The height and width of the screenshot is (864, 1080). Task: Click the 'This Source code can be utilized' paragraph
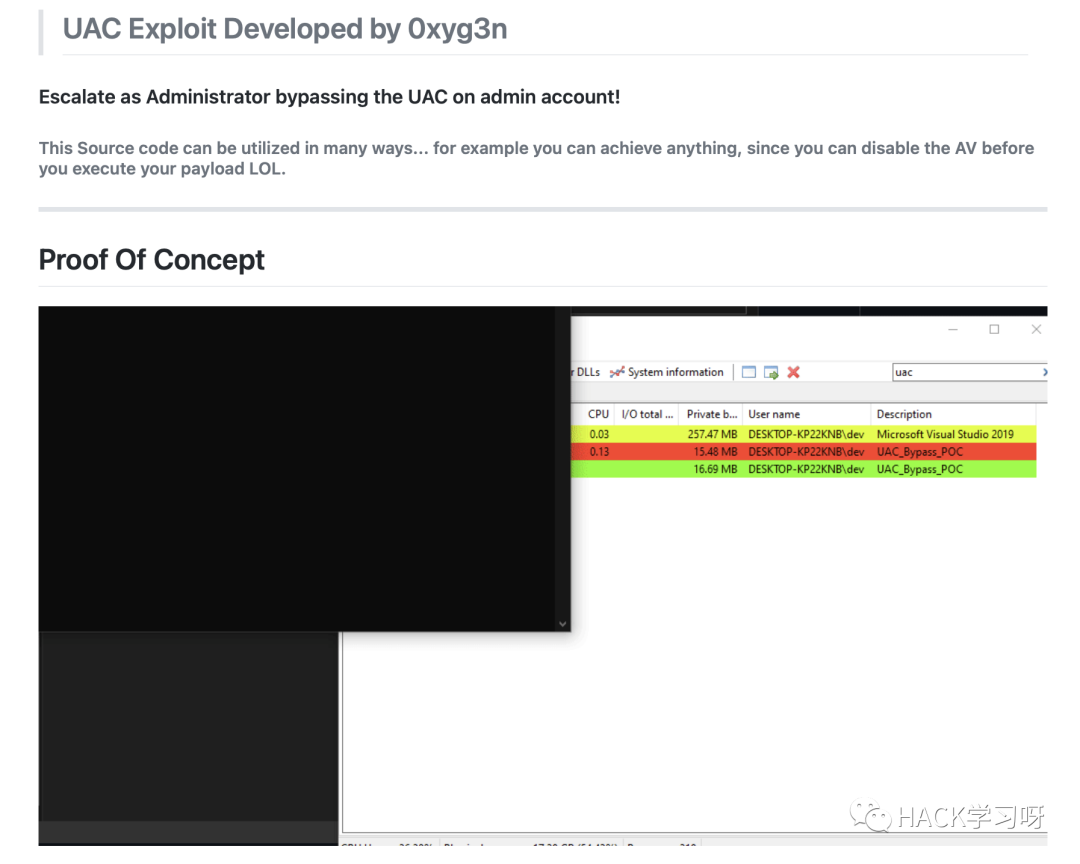(536, 158)
